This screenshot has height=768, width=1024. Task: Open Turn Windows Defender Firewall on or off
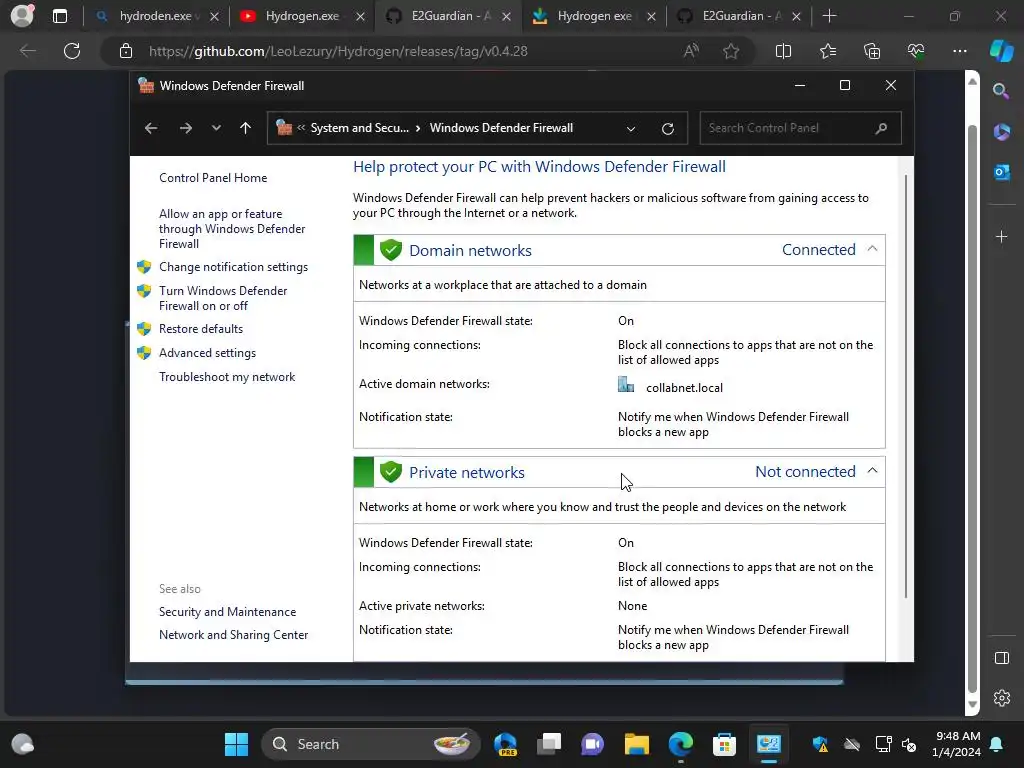(223, 298)
